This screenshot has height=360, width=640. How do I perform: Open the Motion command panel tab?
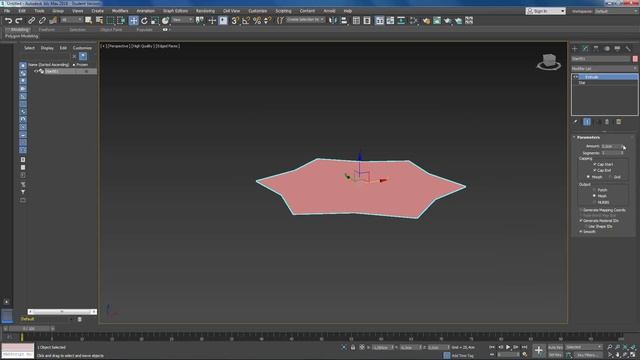[x=607, y=49]
